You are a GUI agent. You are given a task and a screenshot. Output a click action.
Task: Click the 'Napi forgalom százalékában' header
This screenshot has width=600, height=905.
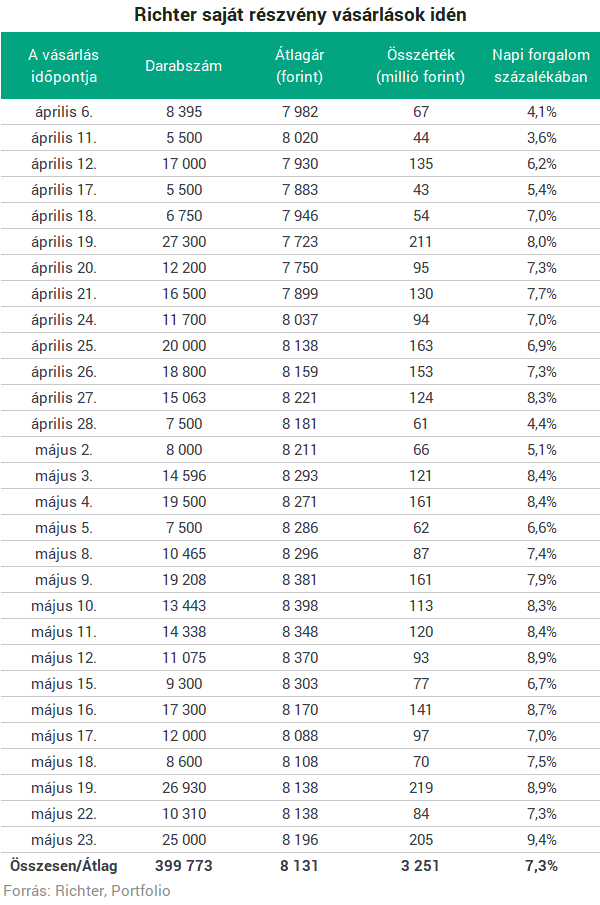tap(541, 65)
